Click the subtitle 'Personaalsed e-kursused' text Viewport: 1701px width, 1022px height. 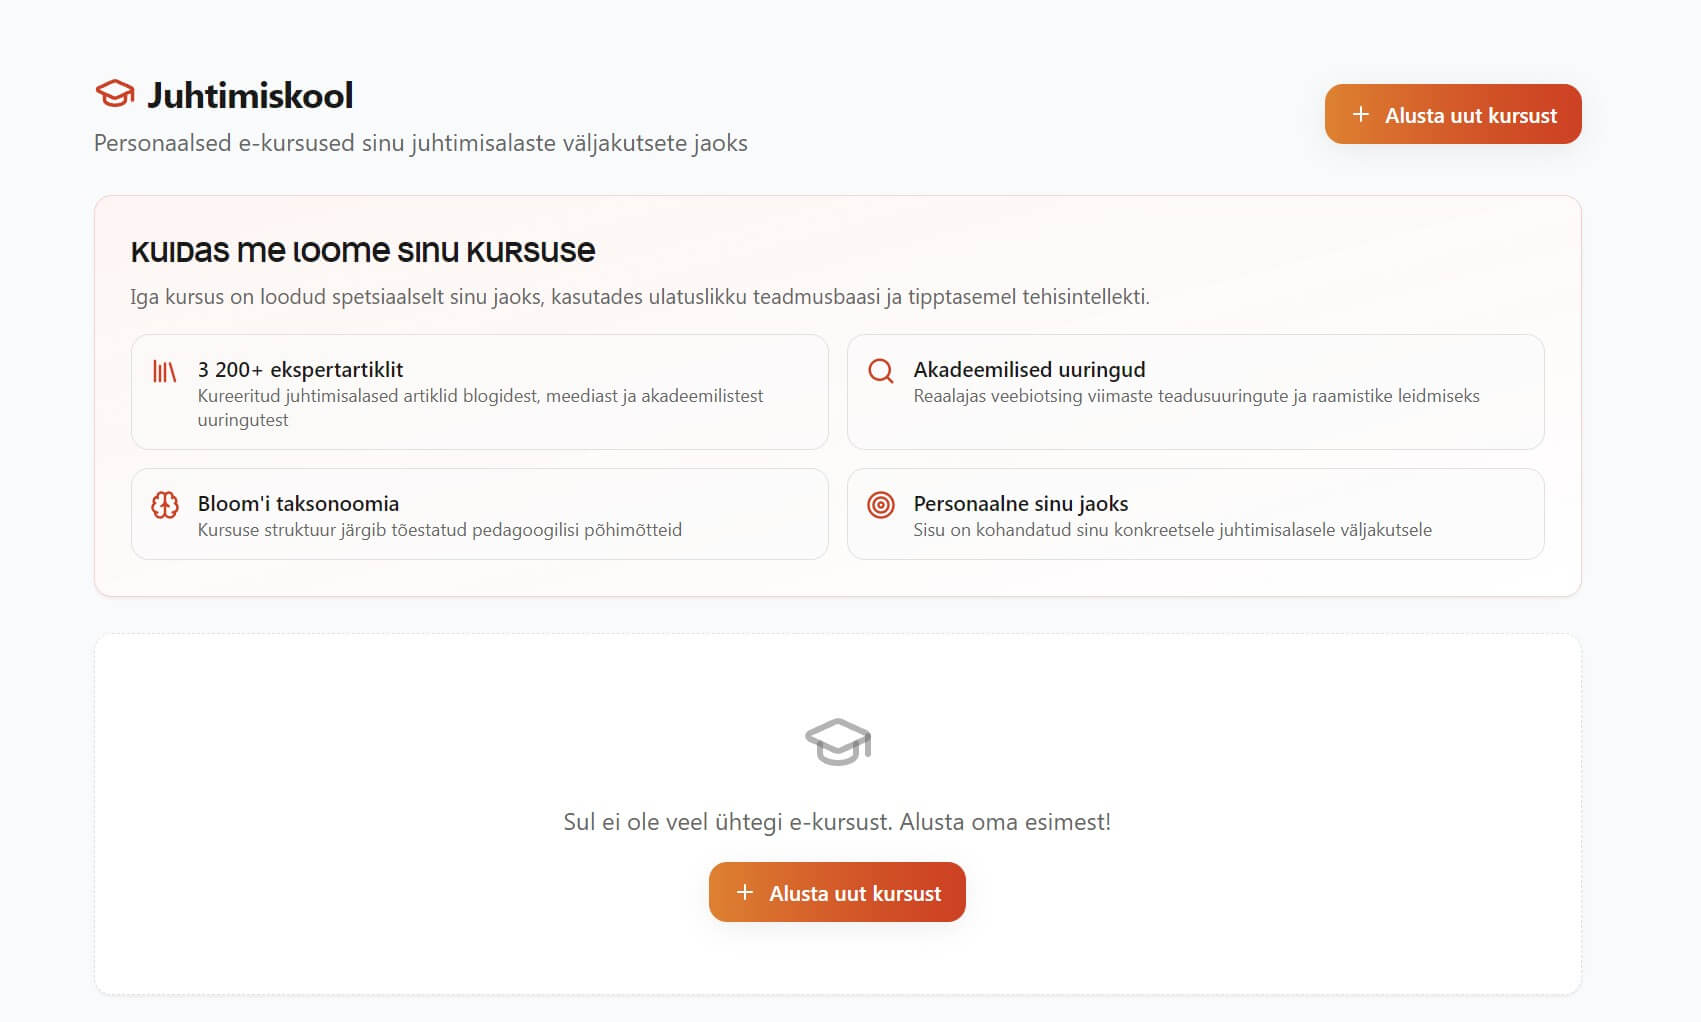[x=421, y=143]
